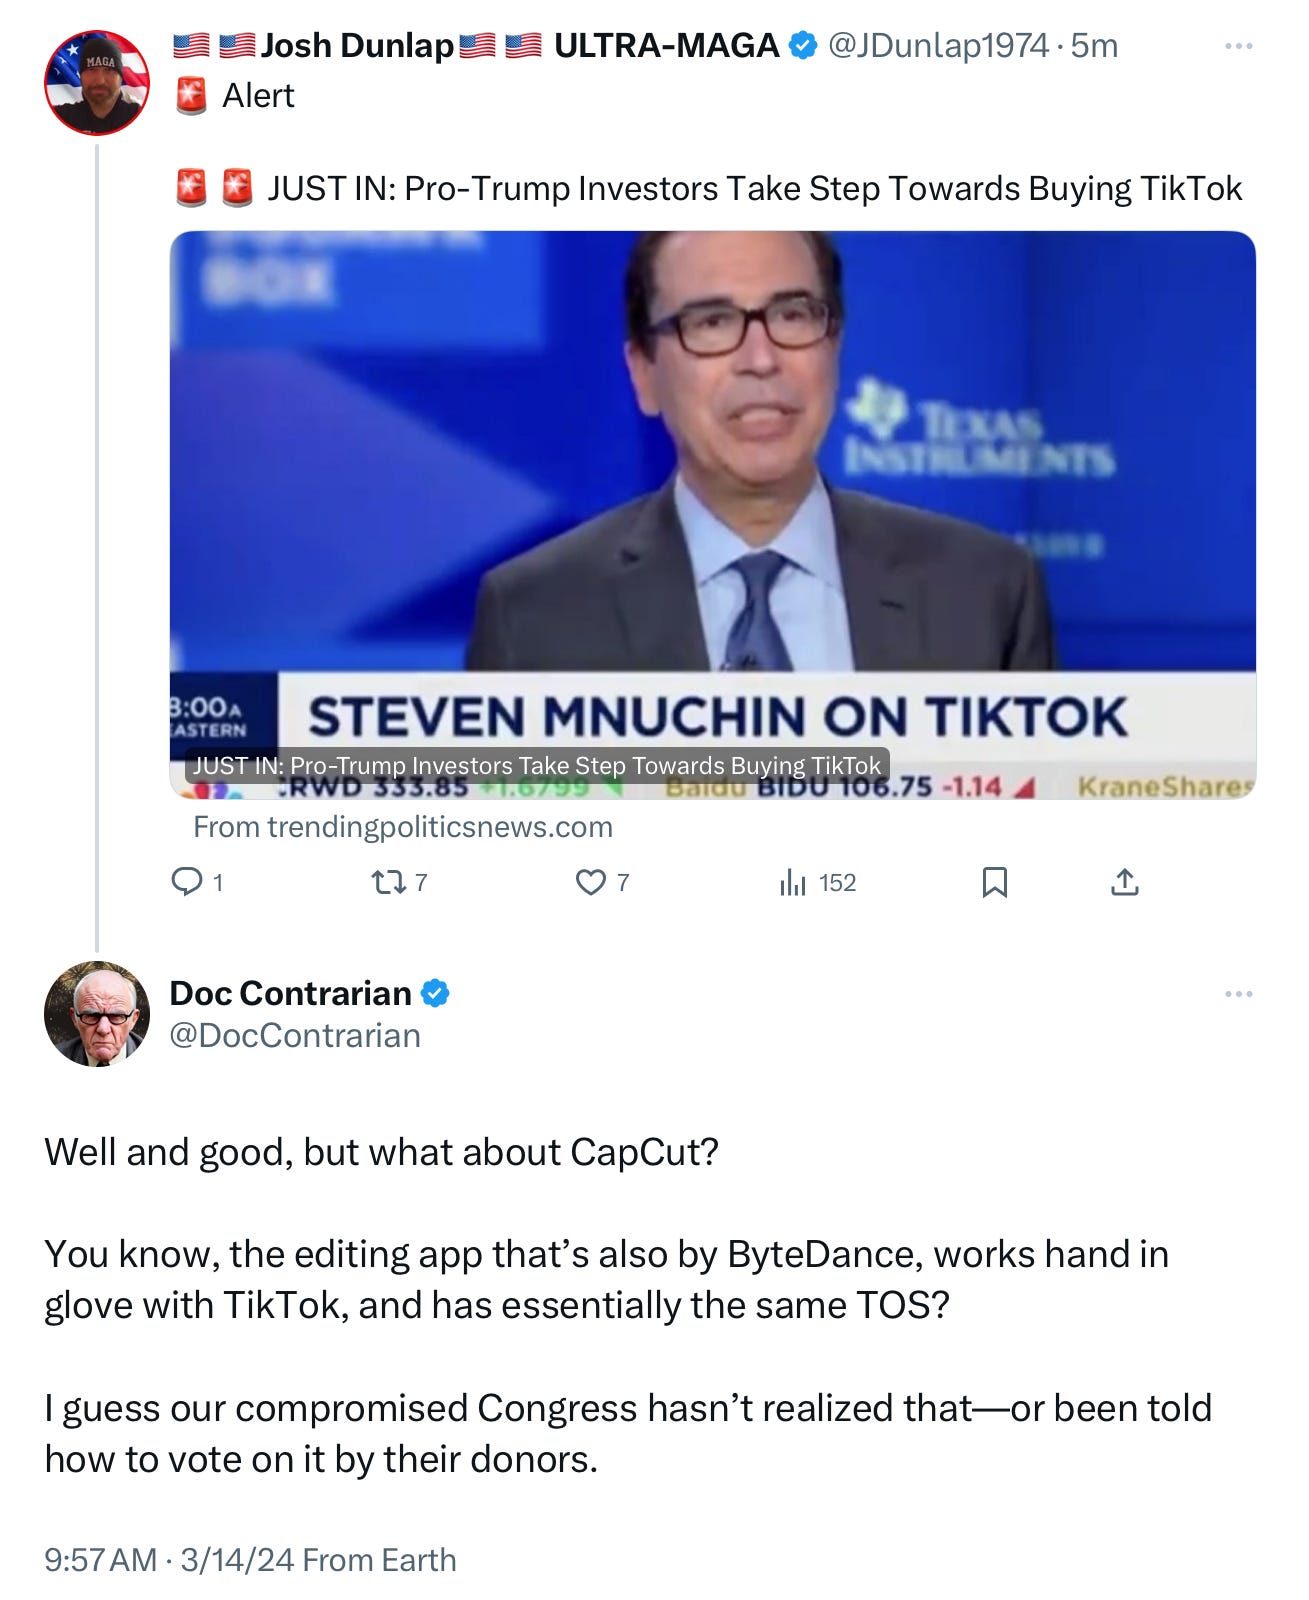Screen dimensions: 1309x1600
Task: Click the reply icon on Josh Dunlap's tweet
Action: coord(187,881)
